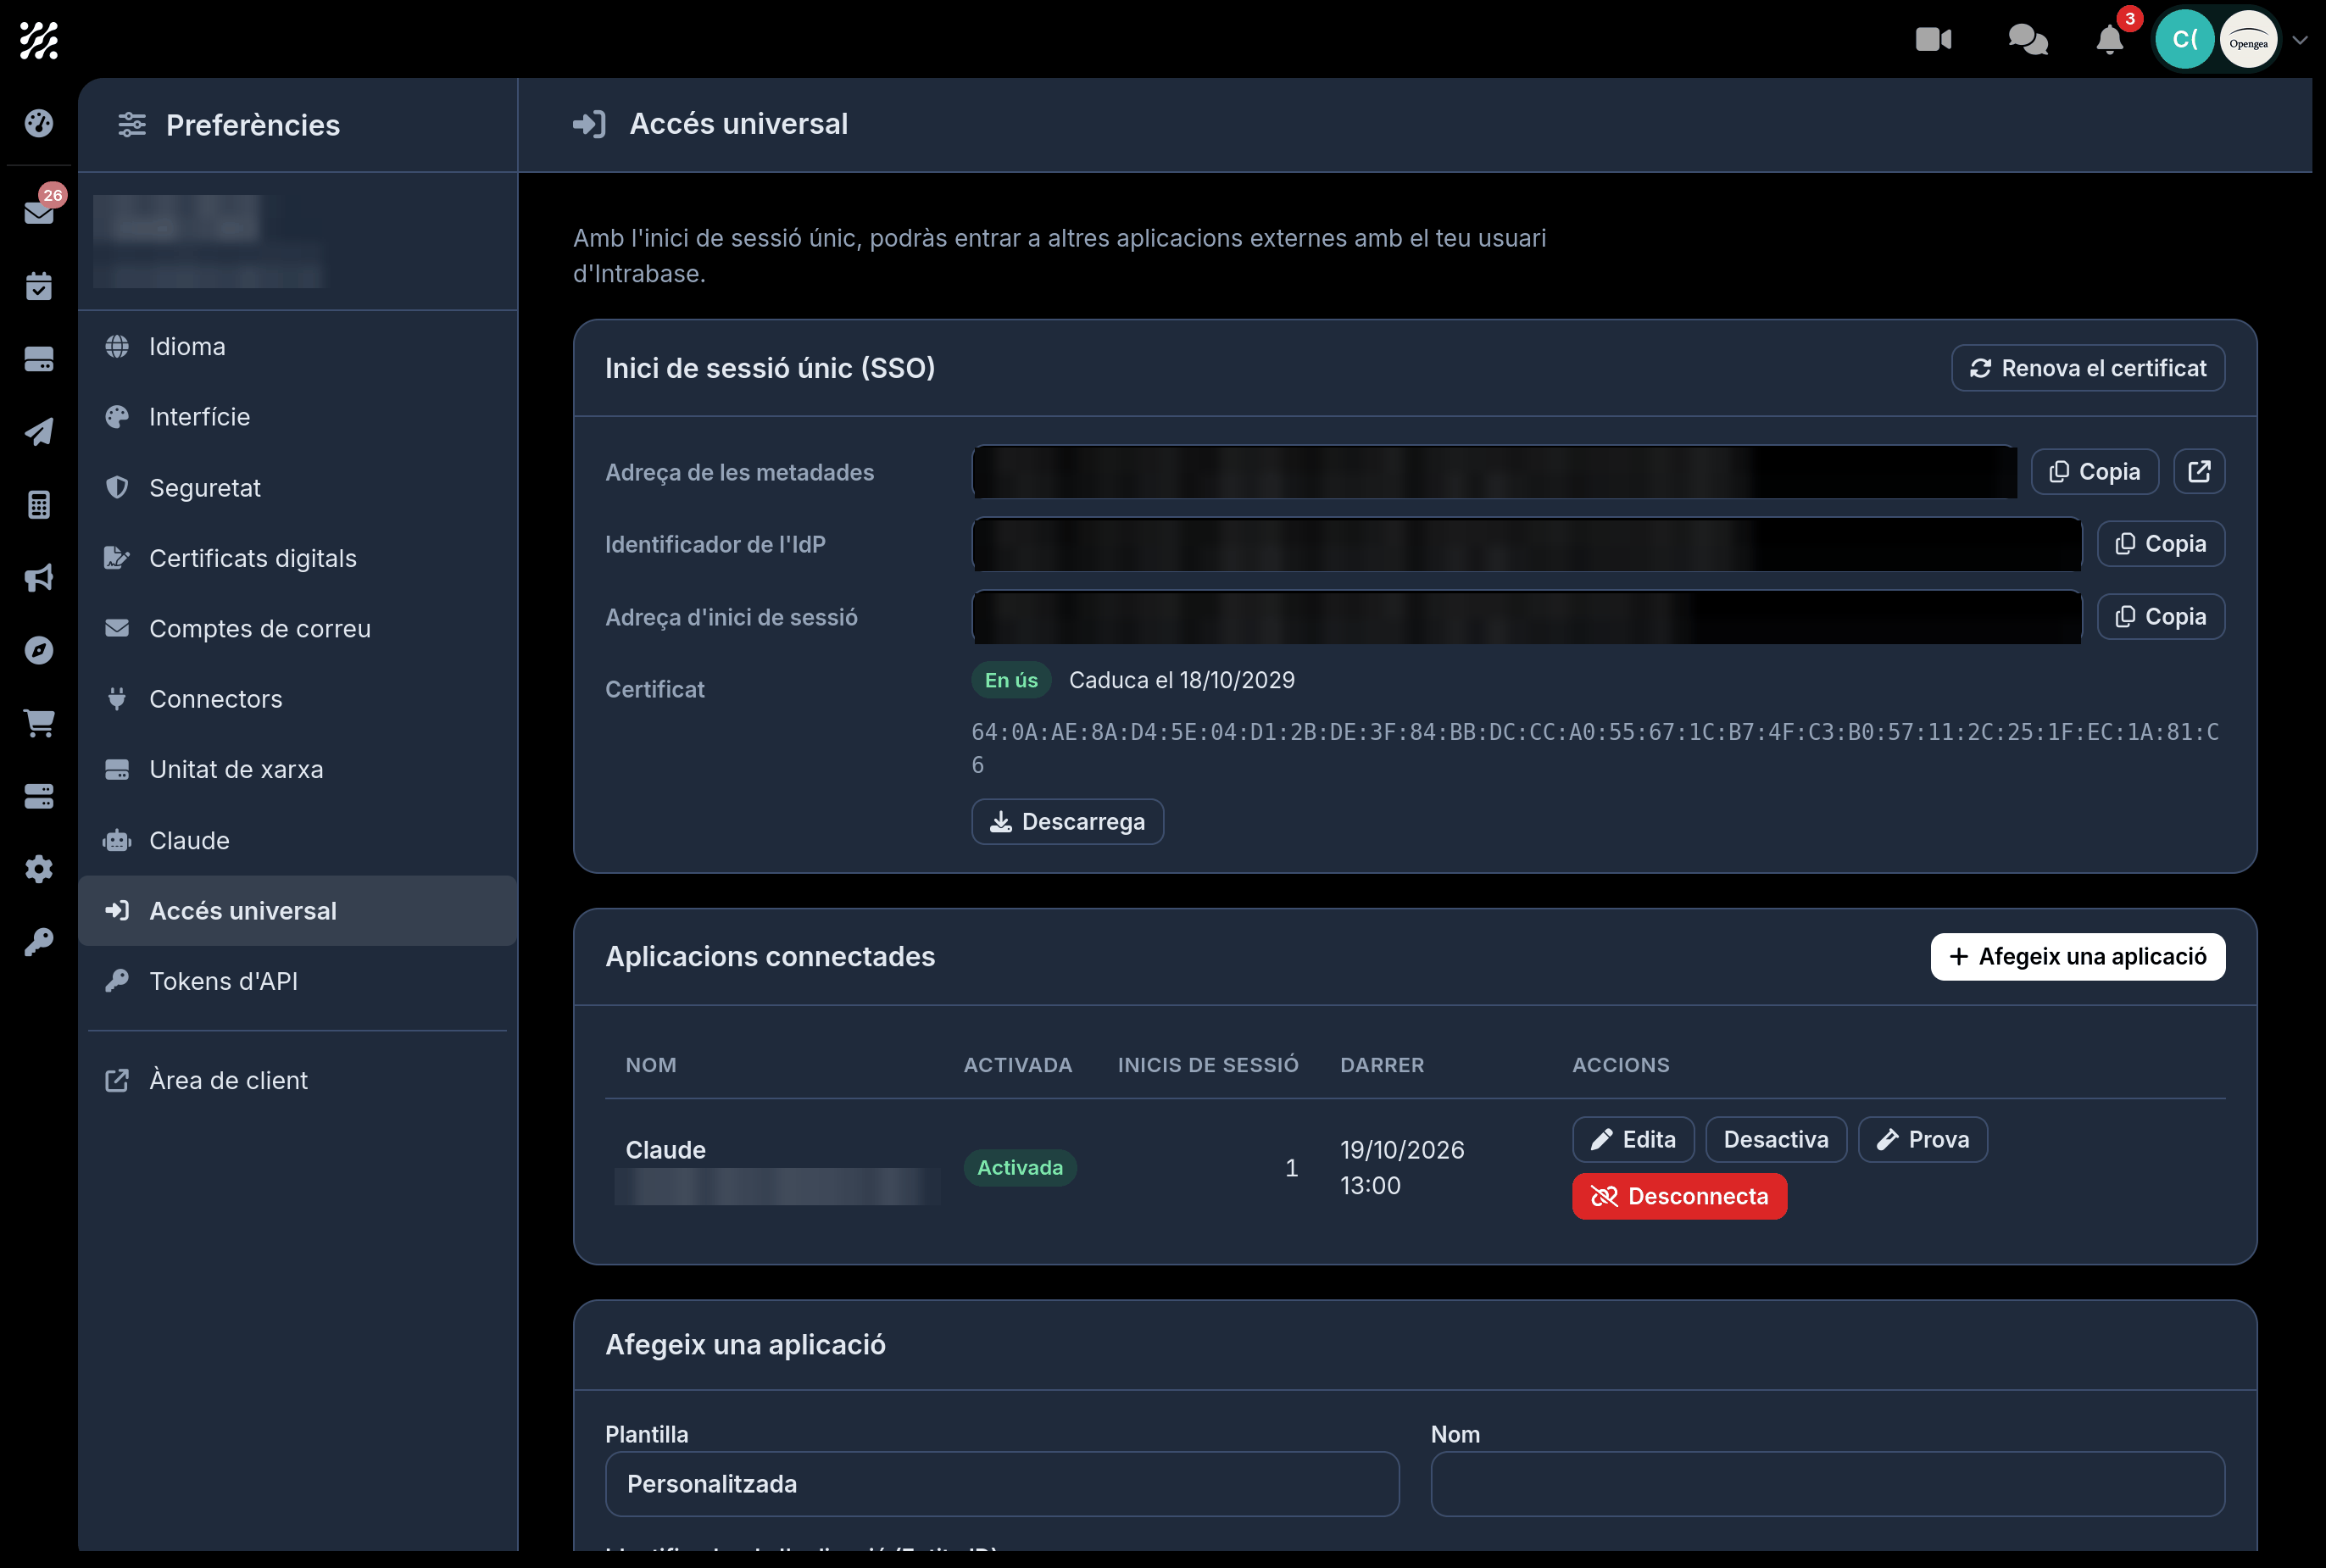Start a video call with camera icon
The image size is (2326, 1568).
tap(1933, 39)
